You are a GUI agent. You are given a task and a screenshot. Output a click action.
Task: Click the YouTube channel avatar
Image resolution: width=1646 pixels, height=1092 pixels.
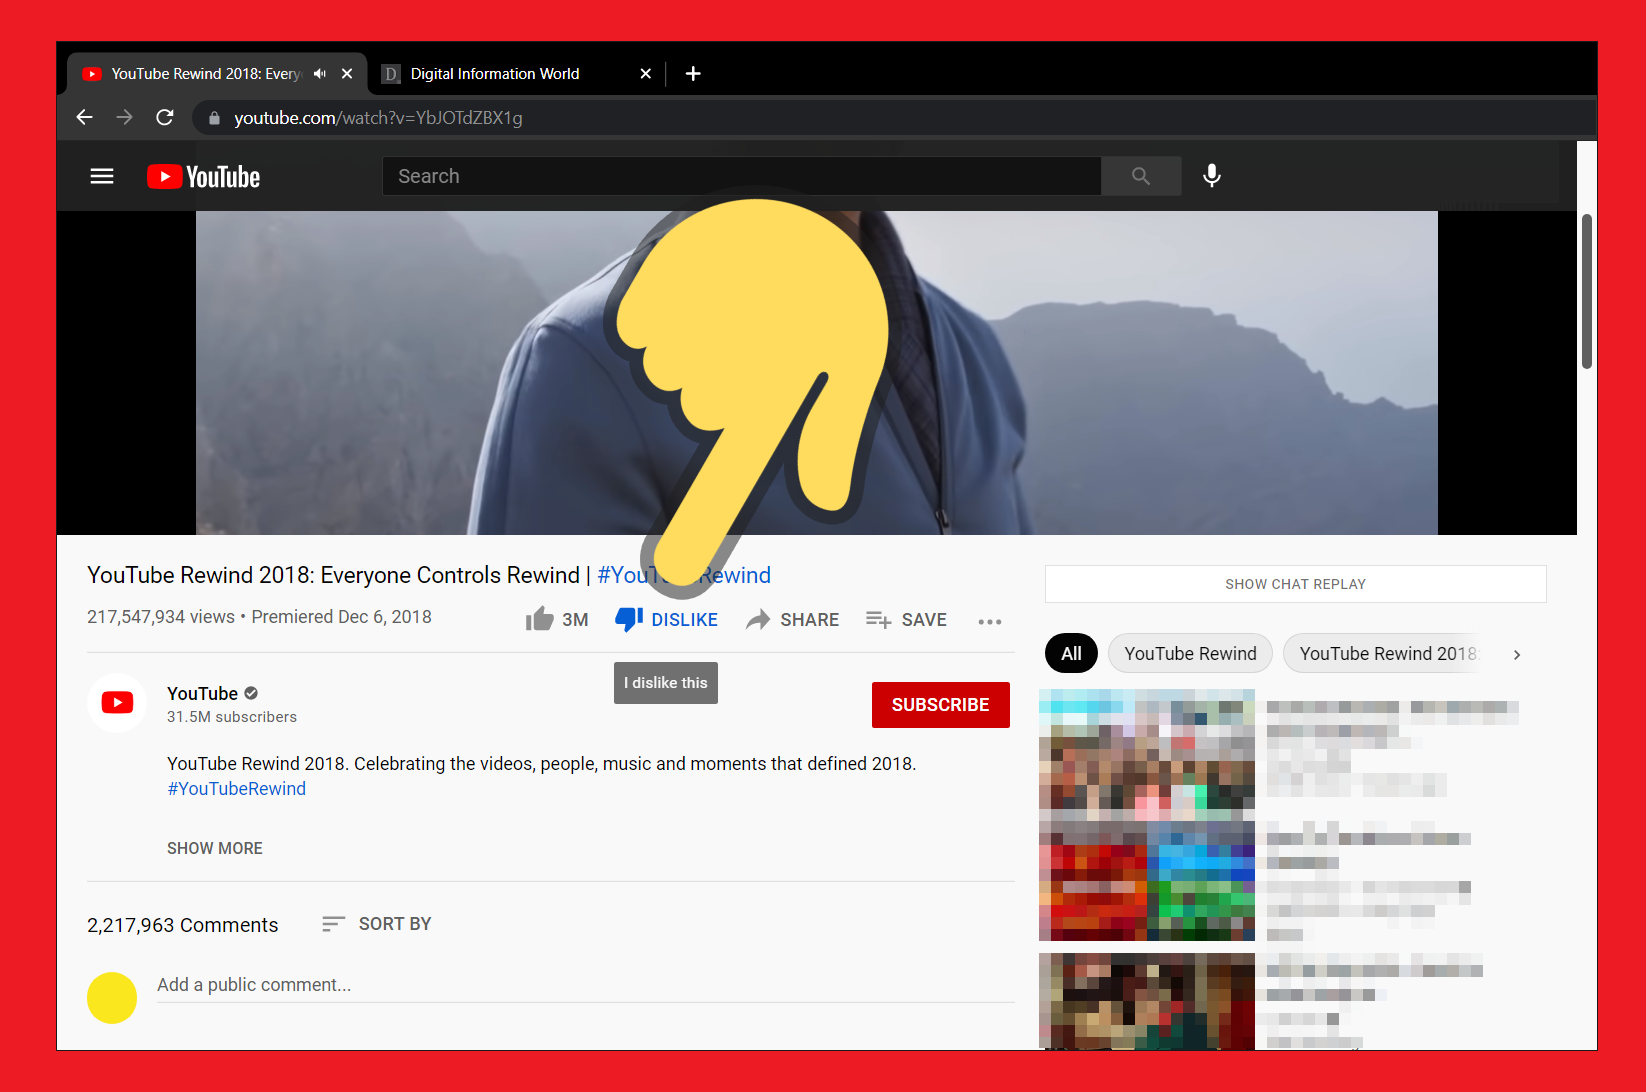tap(117, 703)
